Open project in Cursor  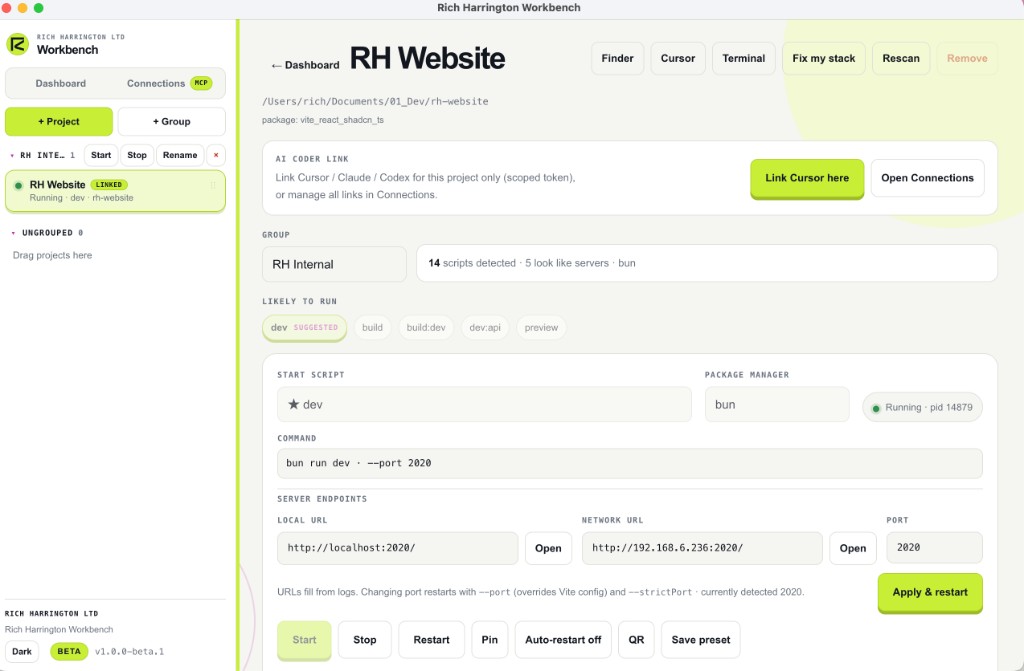678,58
